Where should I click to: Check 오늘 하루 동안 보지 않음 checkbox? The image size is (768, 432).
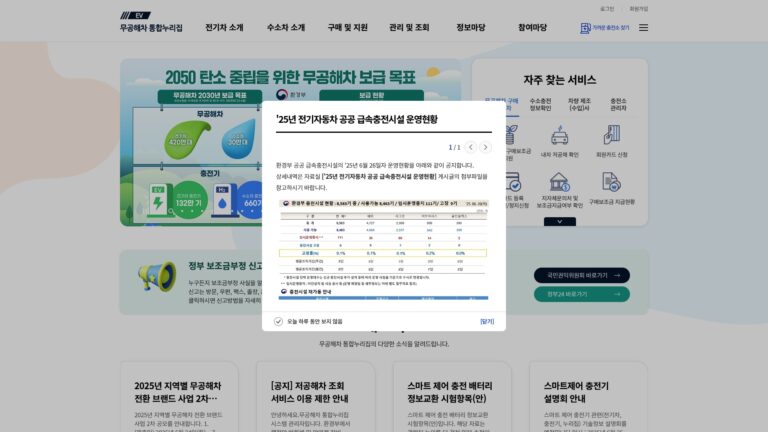[x=278, y=321]
